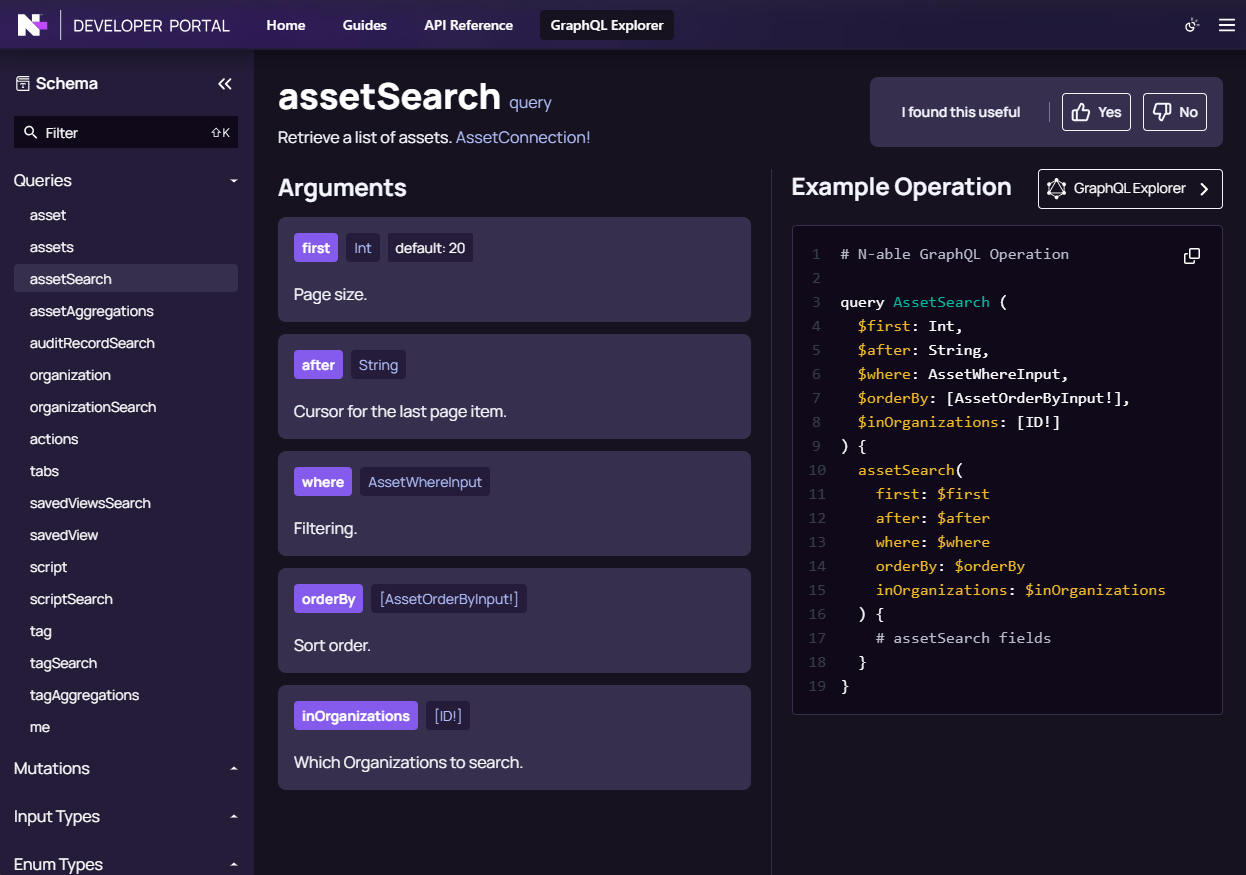Click the N-able logo icon
This screenshot has height=875, width=1246.
coord(31,25)
